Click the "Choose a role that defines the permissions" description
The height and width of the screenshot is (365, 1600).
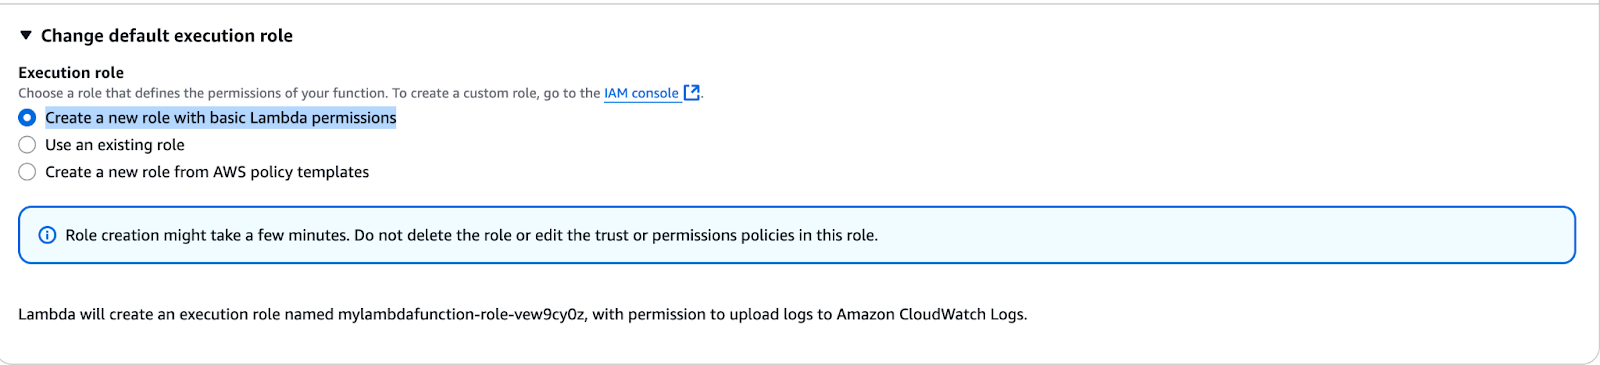(203, 93)
